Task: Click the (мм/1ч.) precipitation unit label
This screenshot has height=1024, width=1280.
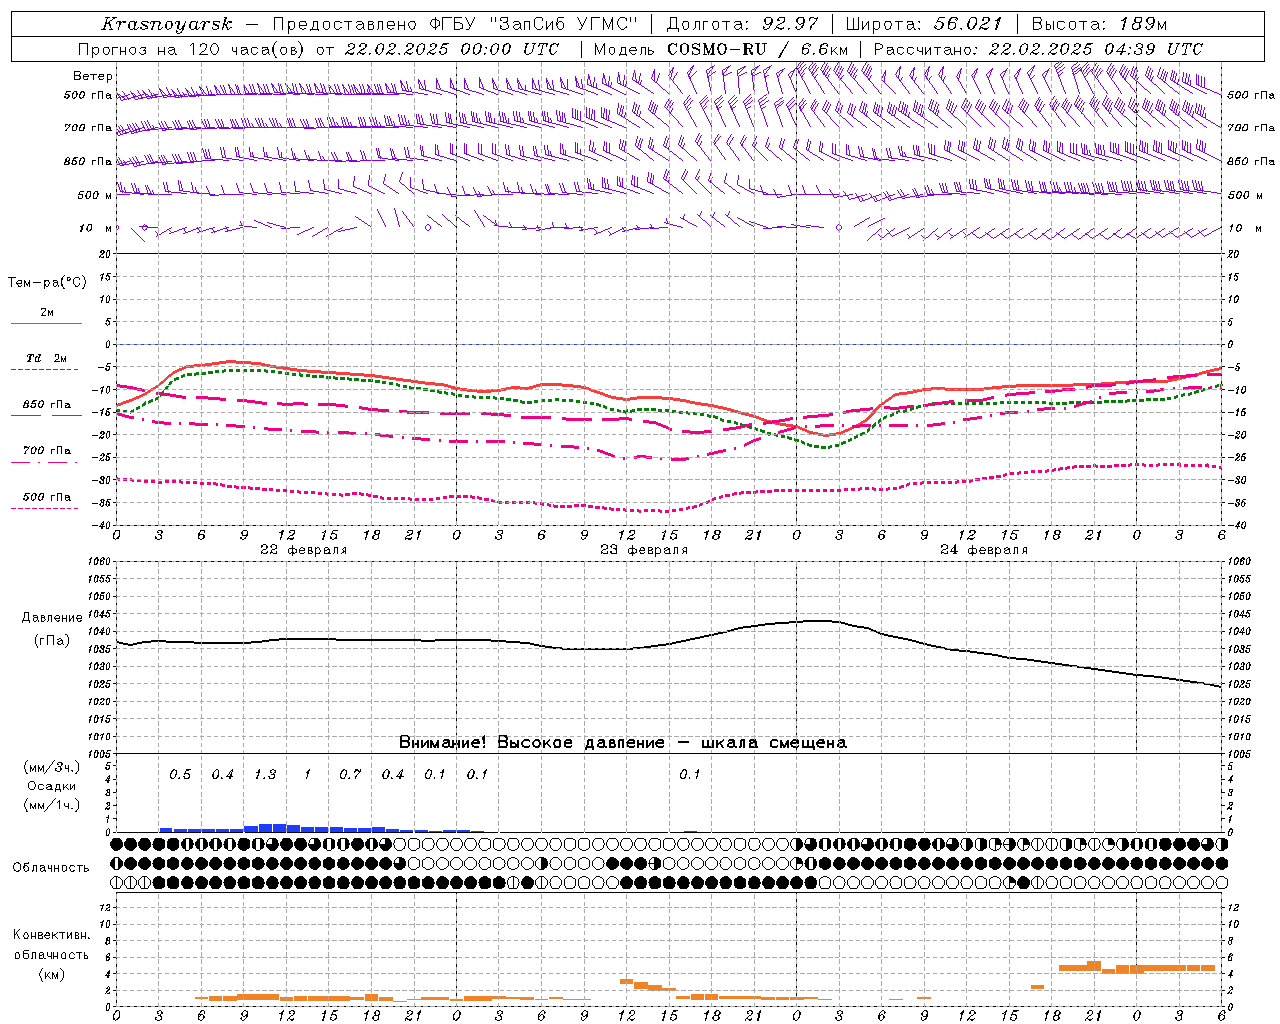Action: [52, 805]
